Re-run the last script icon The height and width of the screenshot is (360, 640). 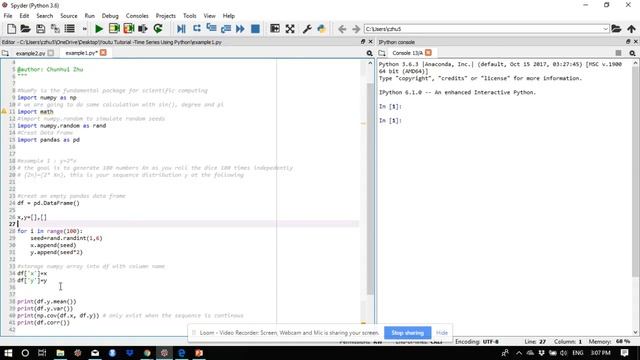[158, 29]
